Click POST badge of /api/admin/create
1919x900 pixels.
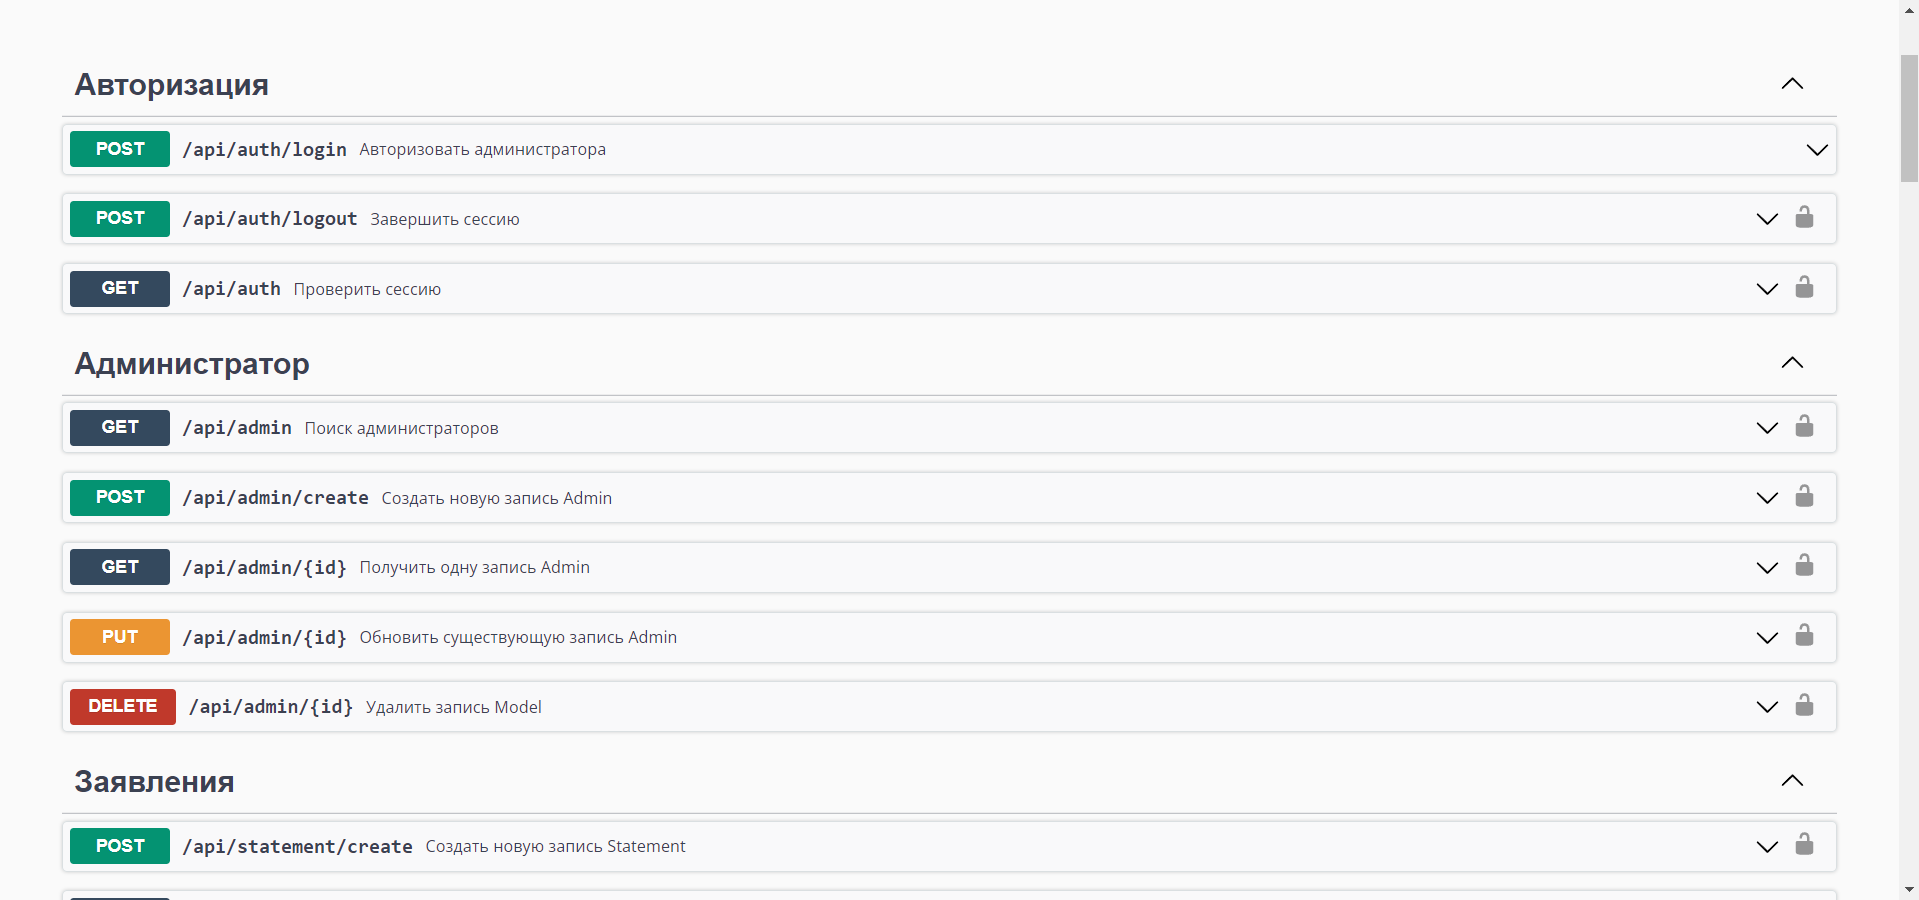click(120, 497)
